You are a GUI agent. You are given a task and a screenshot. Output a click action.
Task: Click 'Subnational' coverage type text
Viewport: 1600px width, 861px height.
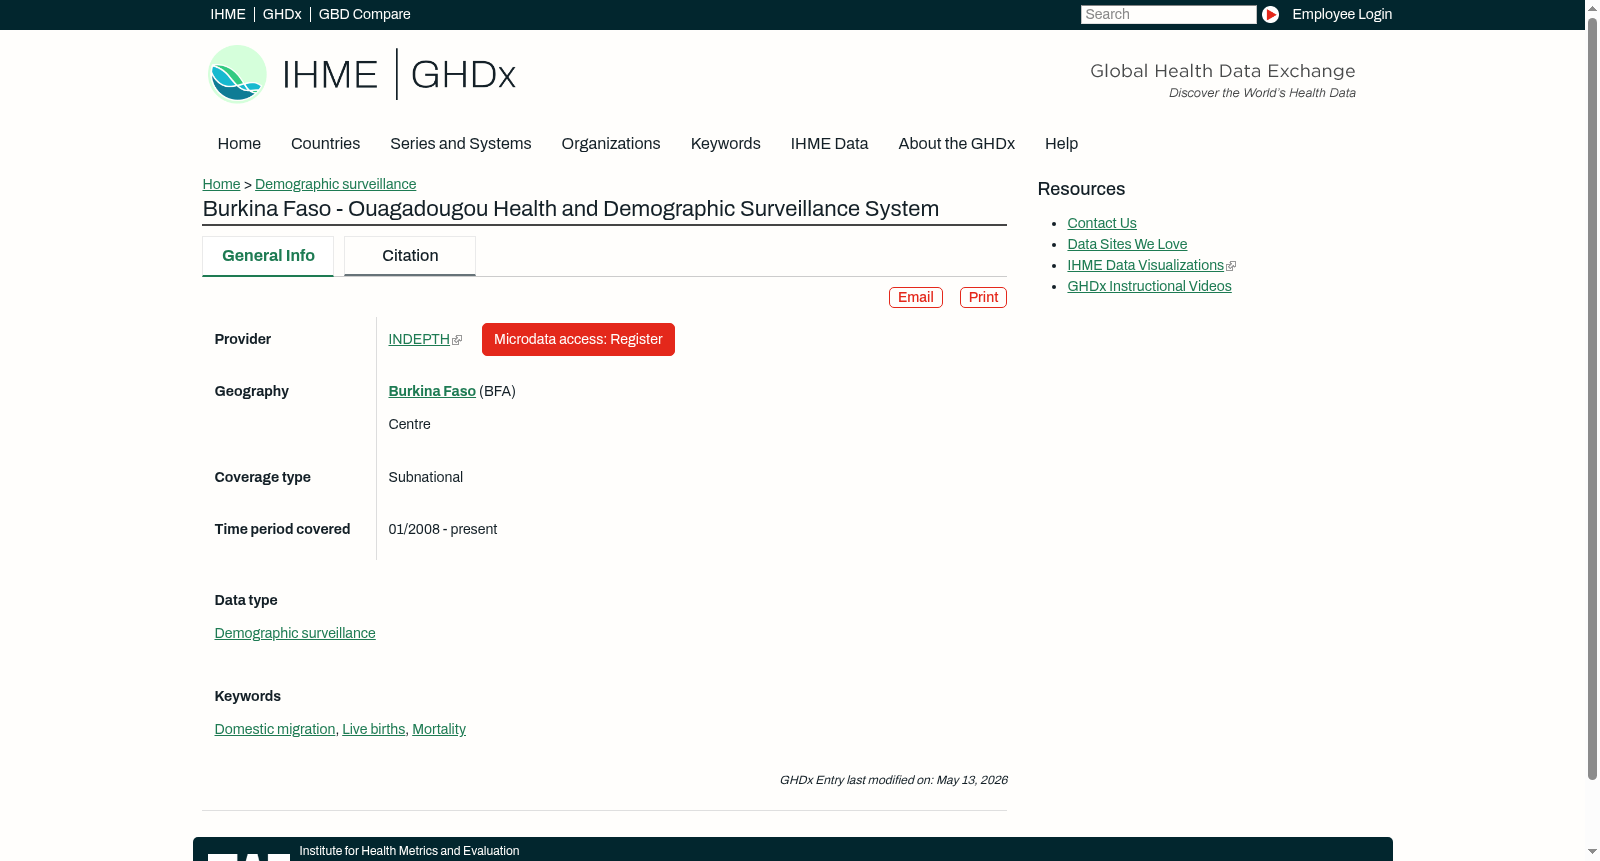coord(426,477)
